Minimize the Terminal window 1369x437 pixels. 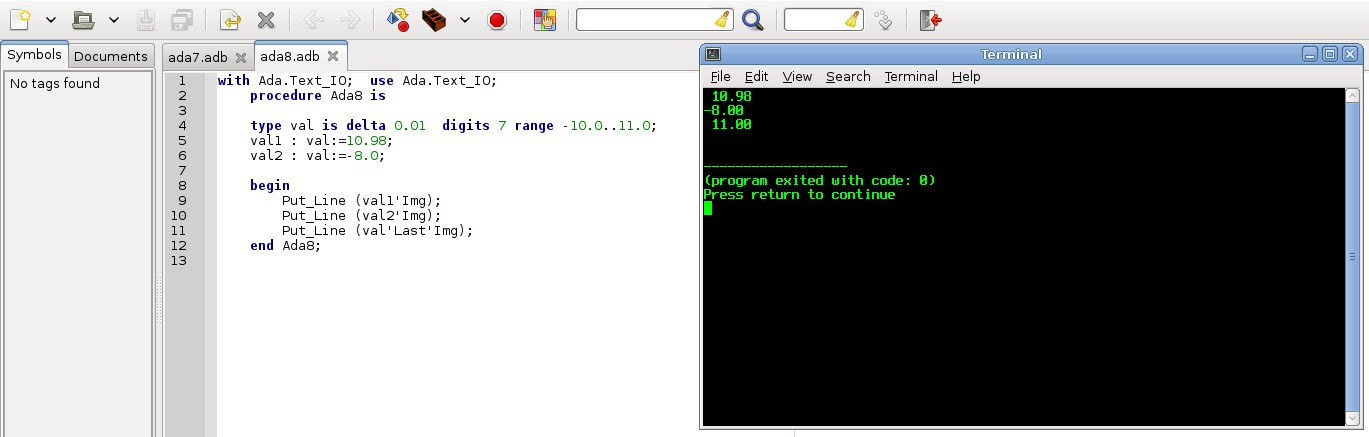(1310, 54)
